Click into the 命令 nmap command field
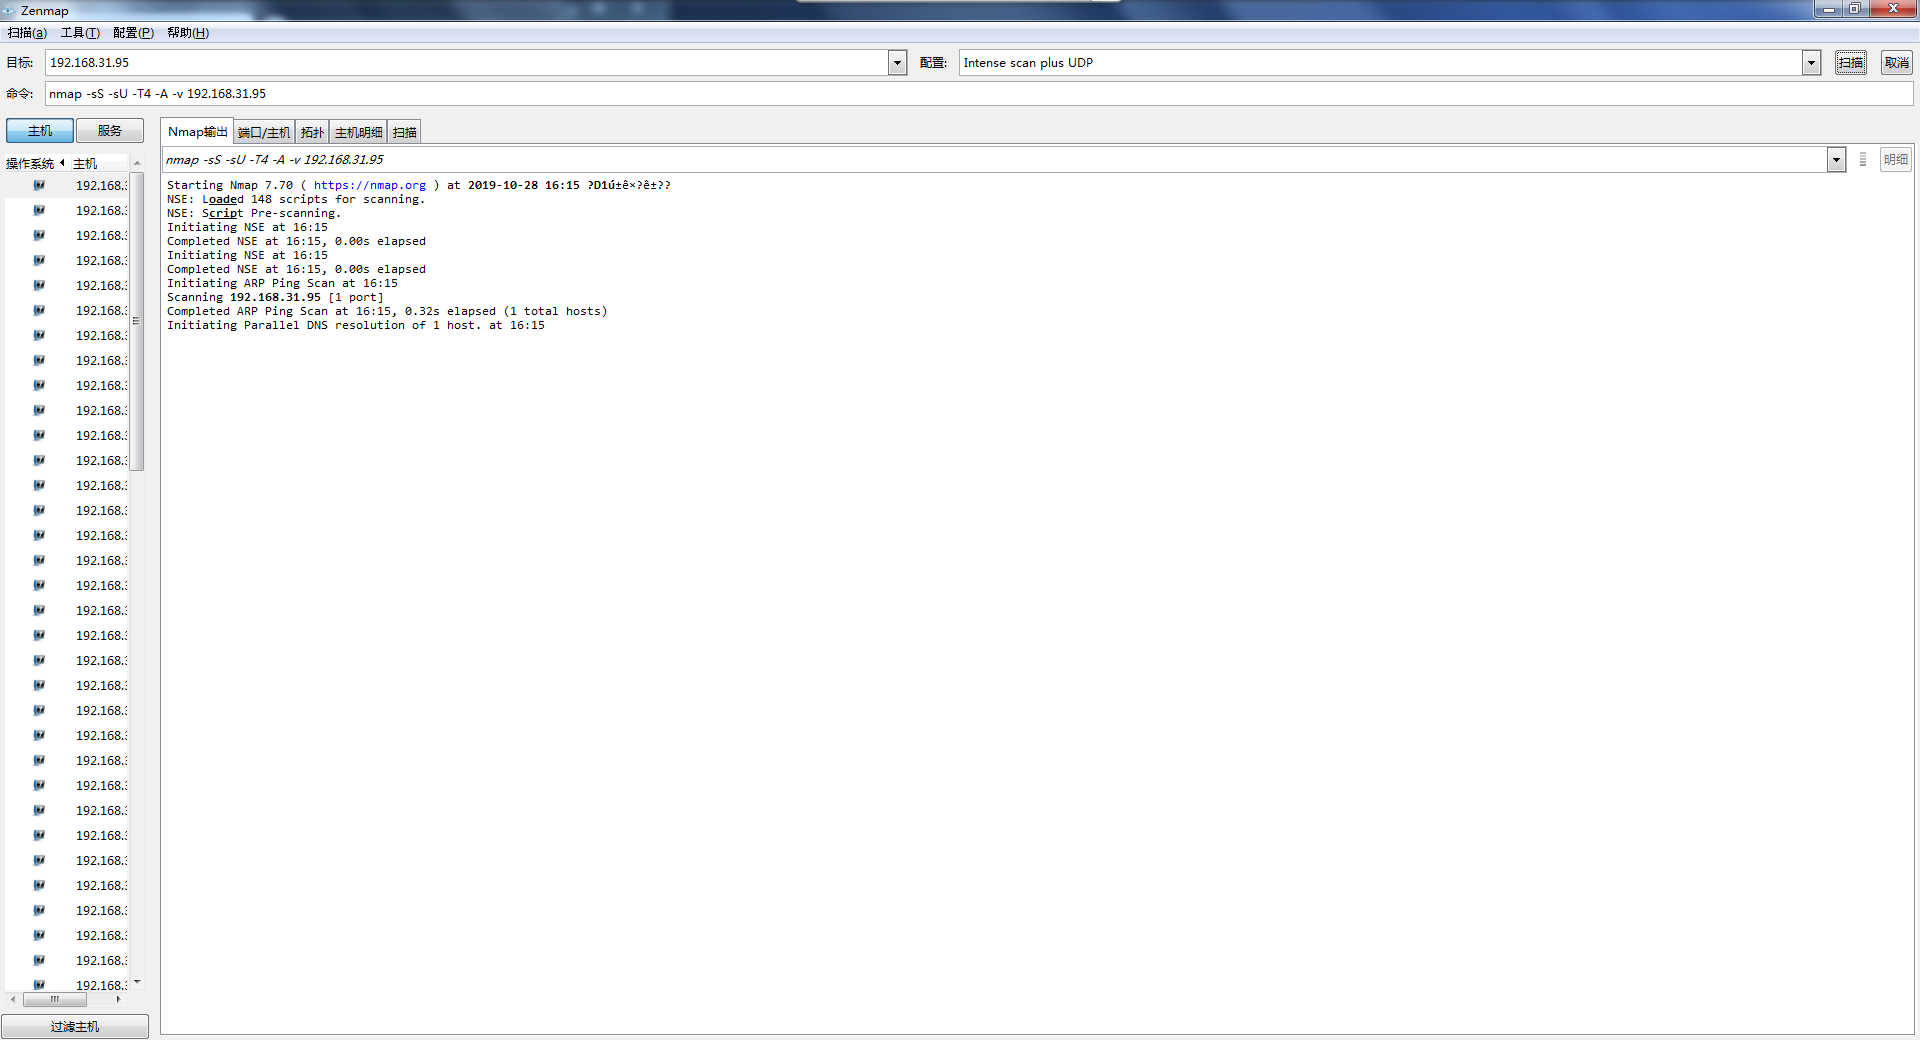 tap(979, 93)
